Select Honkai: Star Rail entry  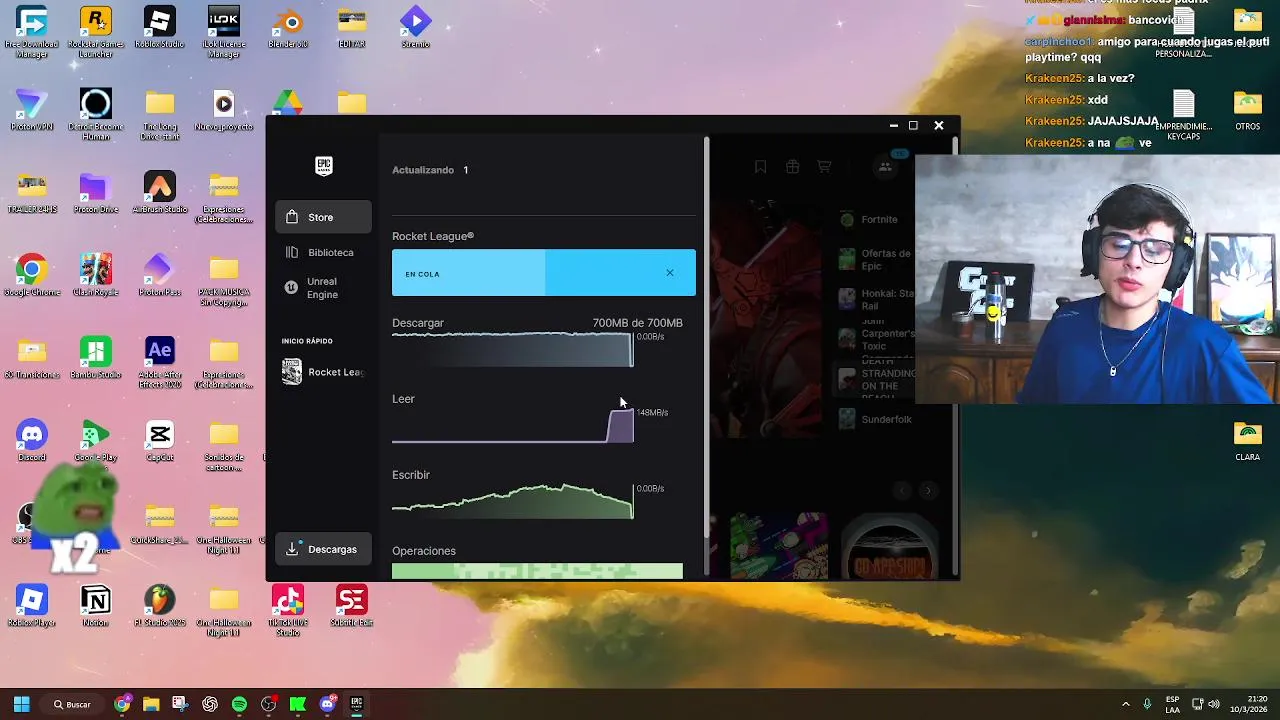coord(875,298)
